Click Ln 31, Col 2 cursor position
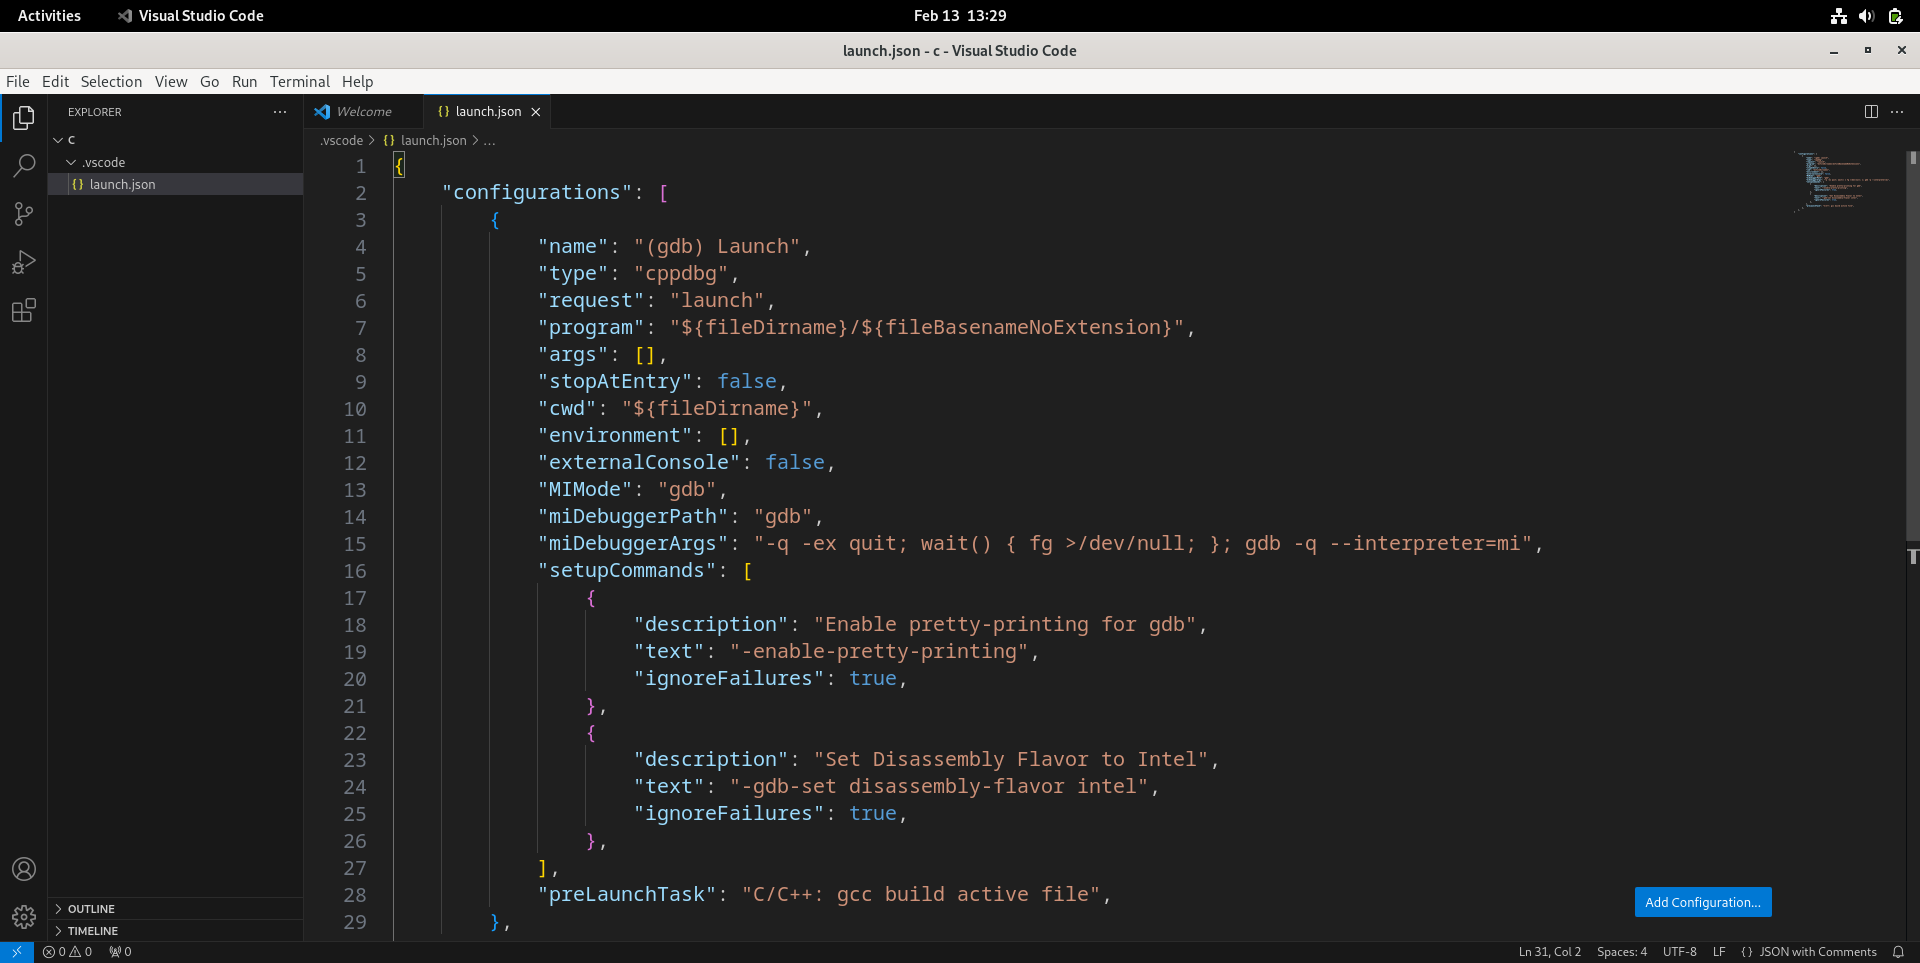Screen dimensions: 1920x963 point(1550,952)
